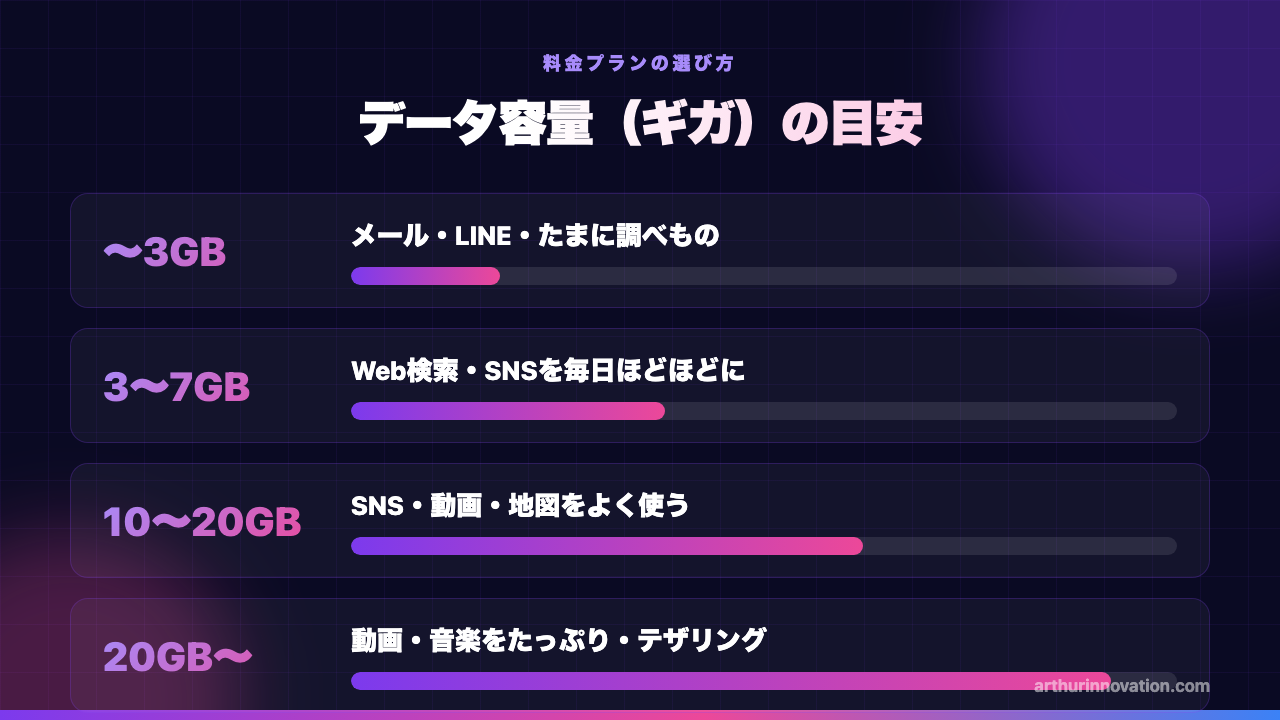This screenshot has width=1280, height=720.
Task: Click the データ容量（ギガ）の目安 title
Action: [x=640, y=125]
